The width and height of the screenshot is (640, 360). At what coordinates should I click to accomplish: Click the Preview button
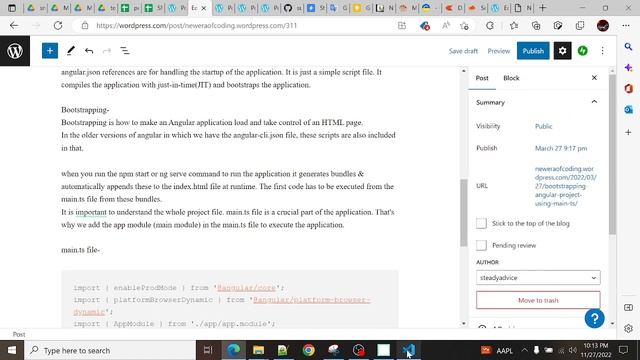[499, 51]
